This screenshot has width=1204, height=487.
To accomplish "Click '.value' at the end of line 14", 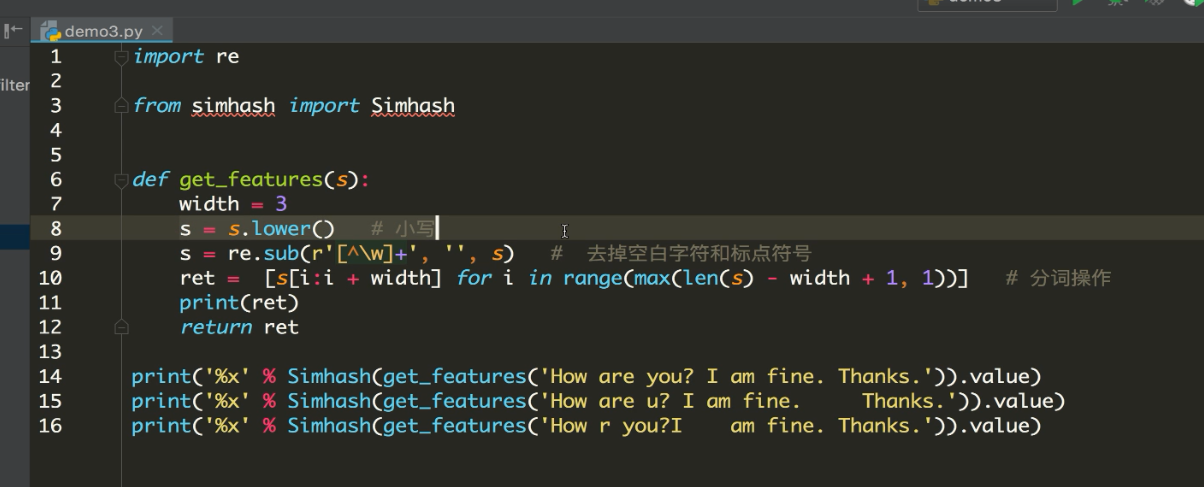I will click(995, 377).
